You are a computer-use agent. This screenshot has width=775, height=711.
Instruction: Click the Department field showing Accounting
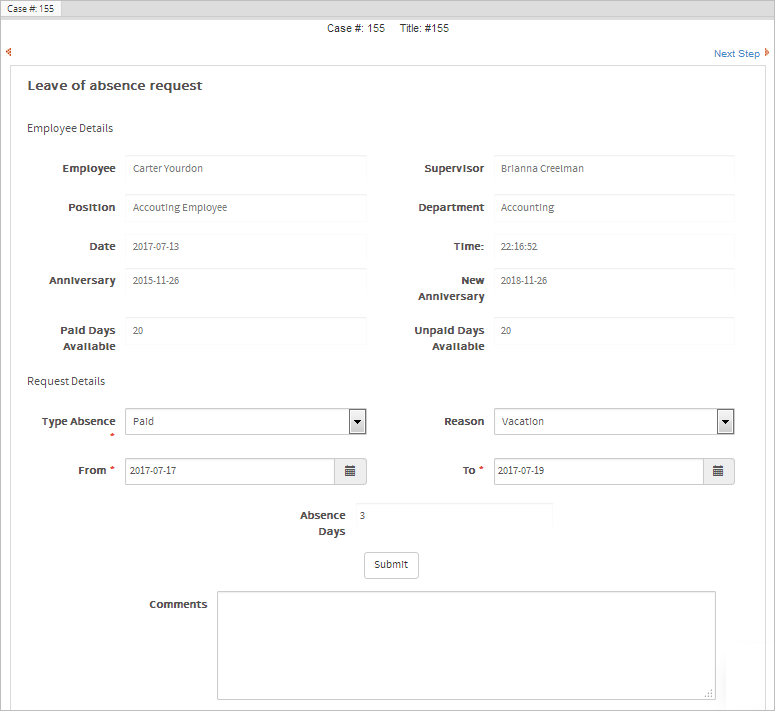pos(614,208)
